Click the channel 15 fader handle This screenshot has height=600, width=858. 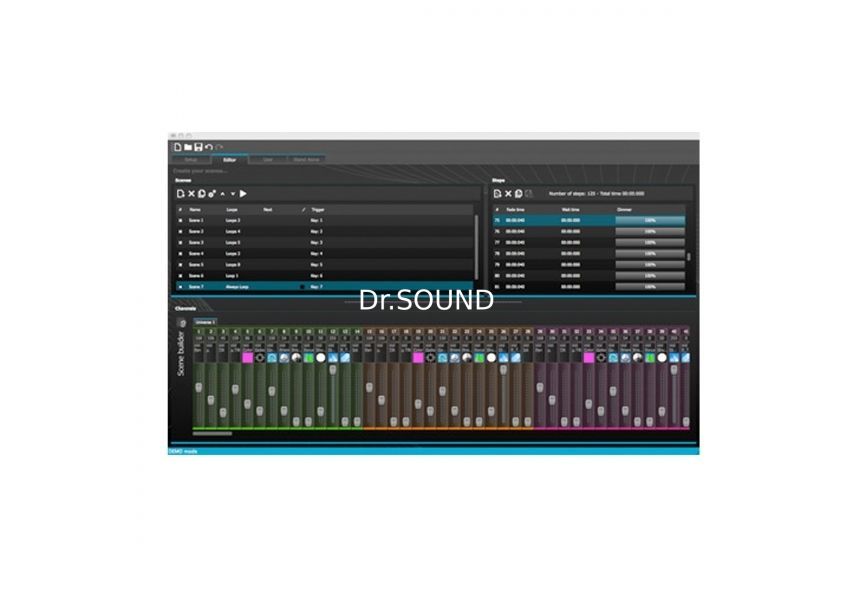[x=369, y=388]
